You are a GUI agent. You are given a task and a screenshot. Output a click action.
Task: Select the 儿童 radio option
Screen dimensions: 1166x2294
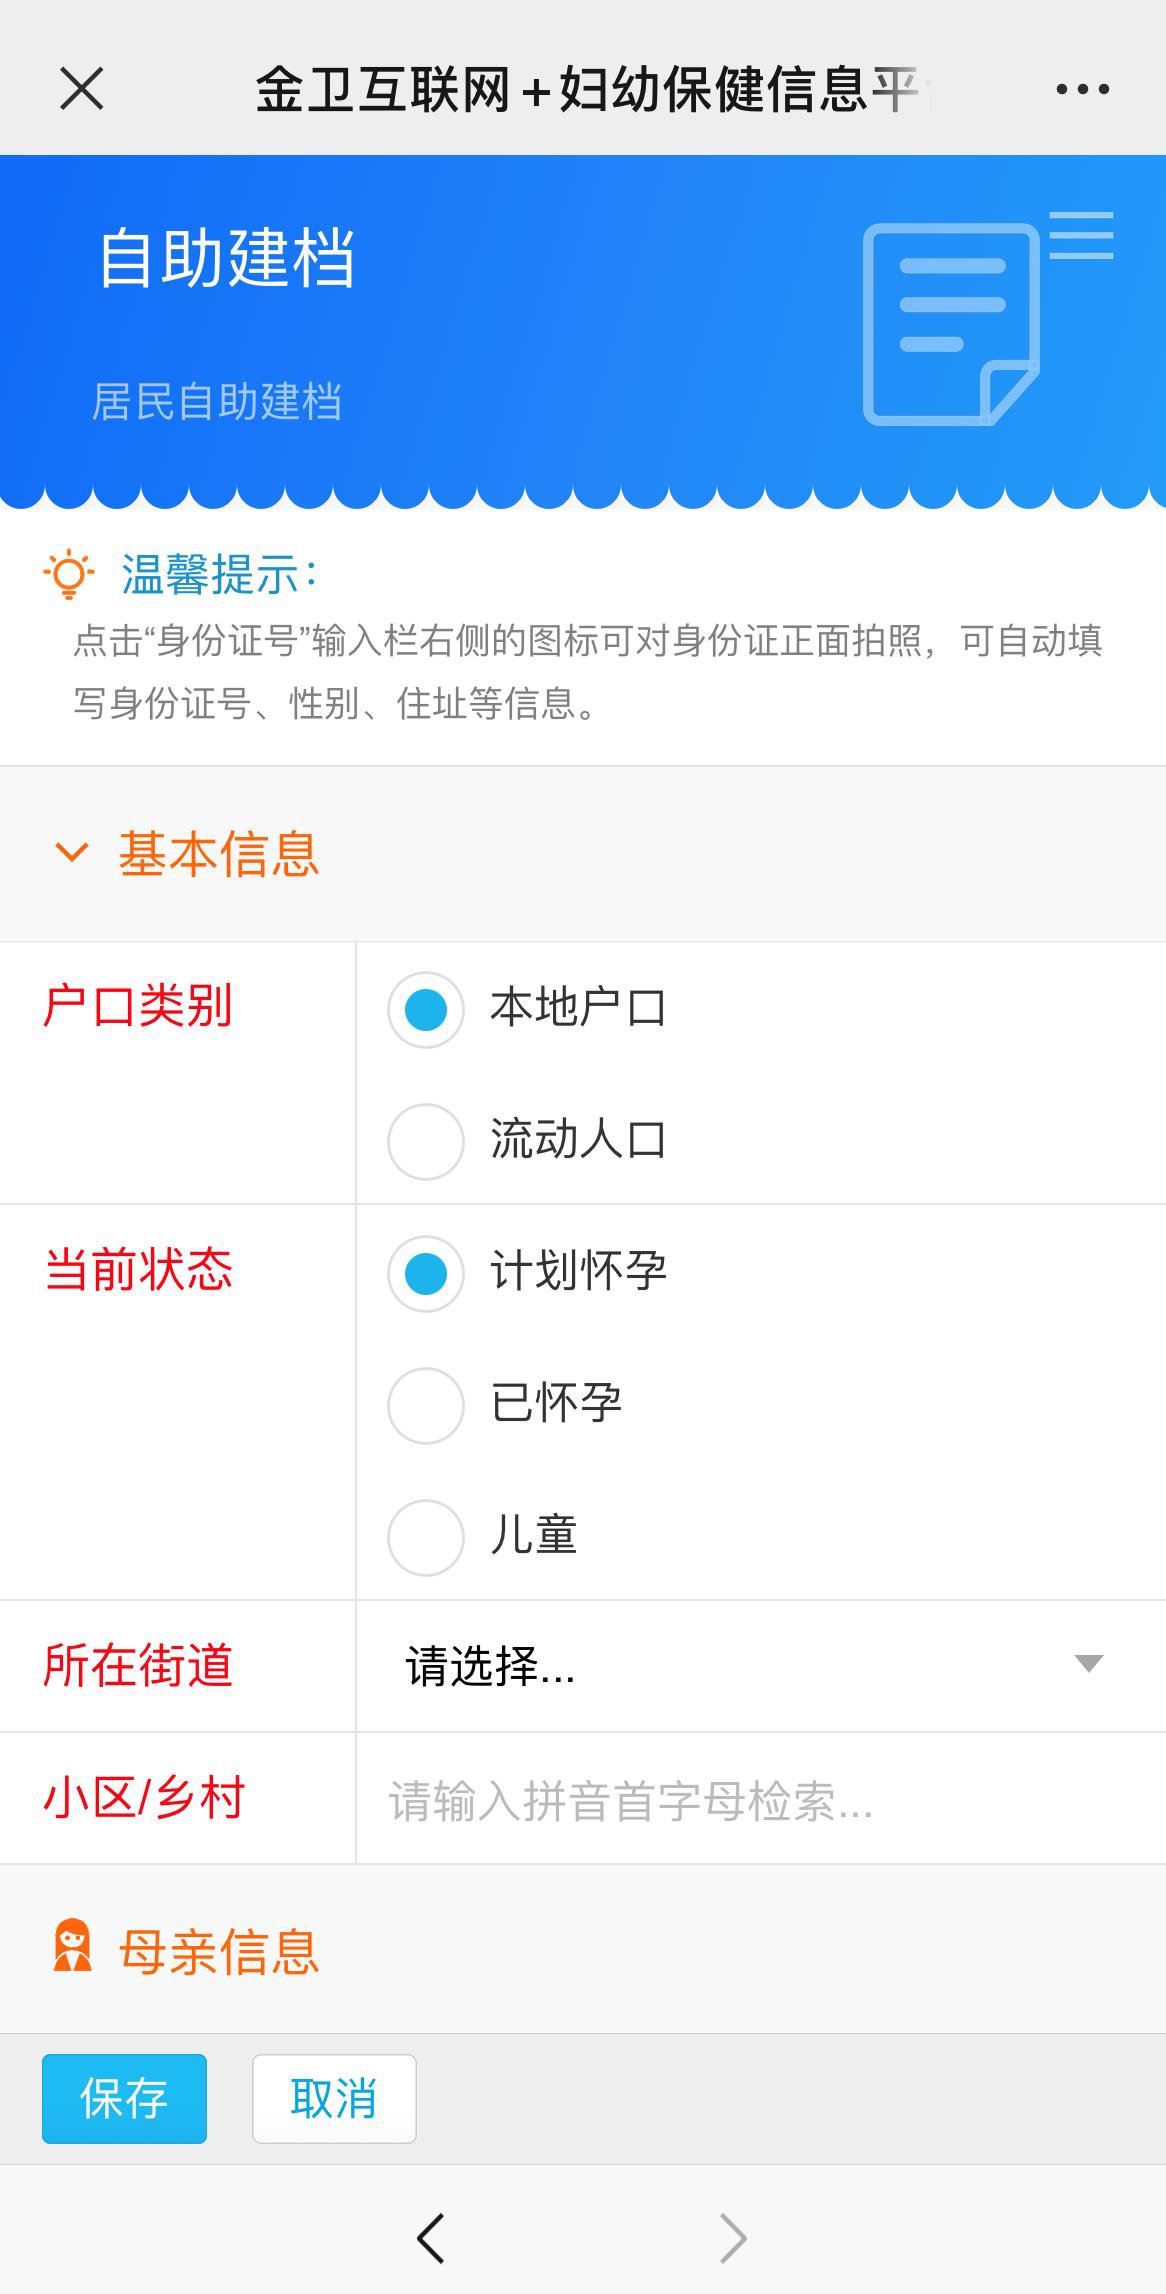426,1537
